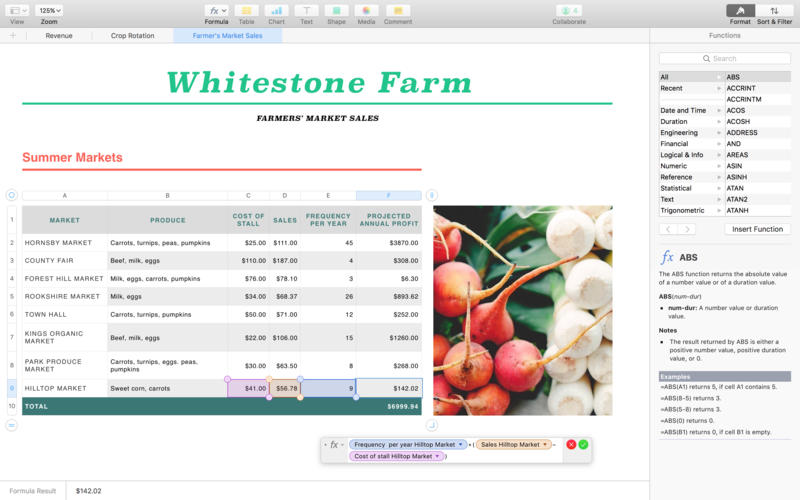The height and width of the screenshot is (500, 800).
Task: Switch to the Revenue sheet tab
Action: pos(59,35)
